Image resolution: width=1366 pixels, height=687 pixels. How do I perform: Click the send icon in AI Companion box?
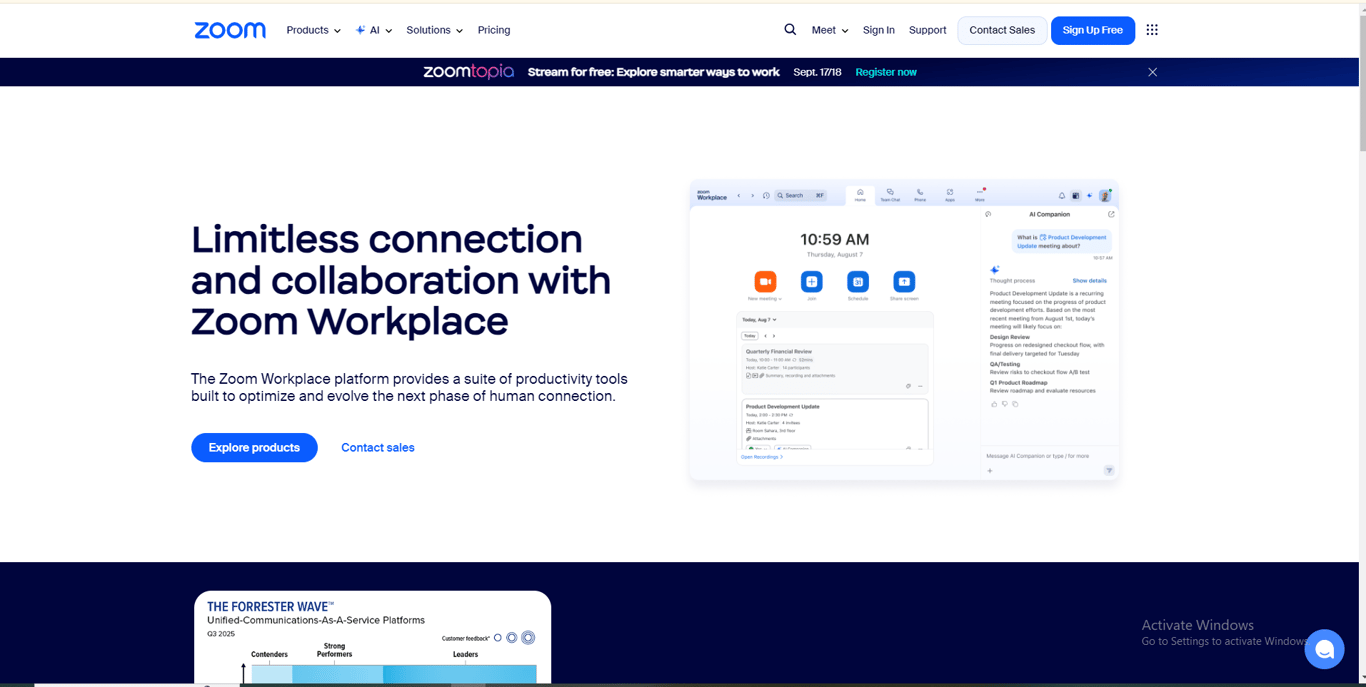[1109, 471]
